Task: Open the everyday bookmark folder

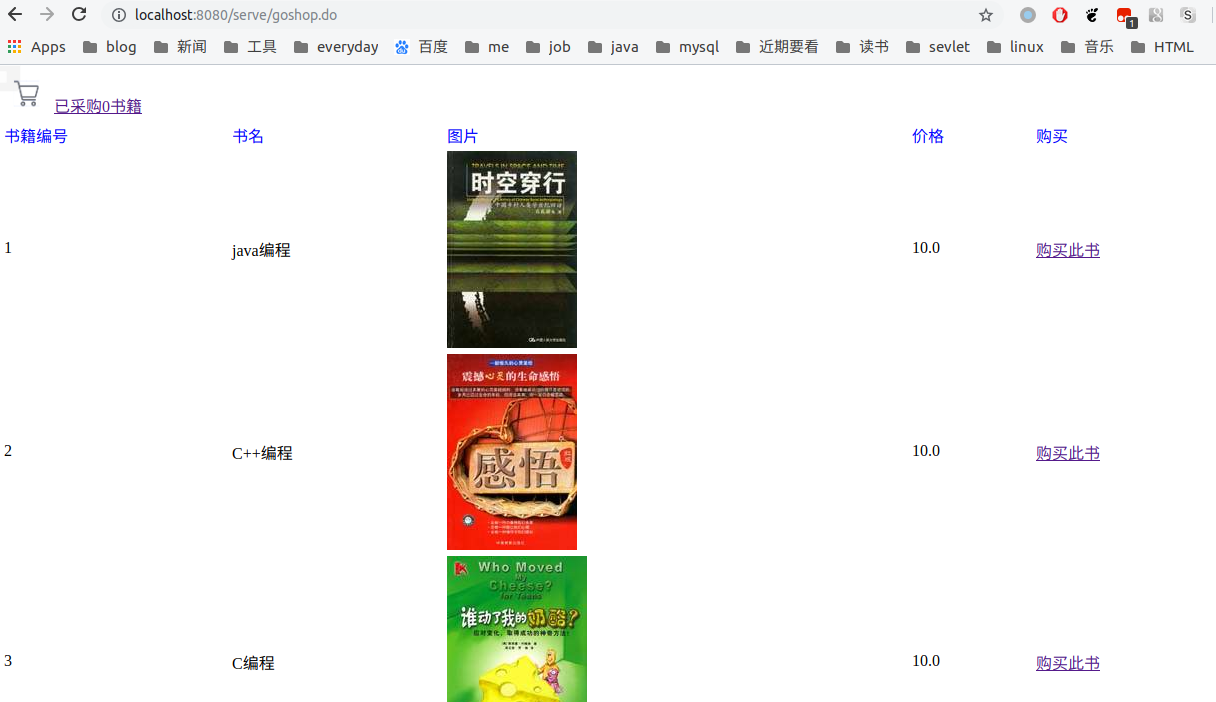Action: pyautogui.click(x=336, y=47)
